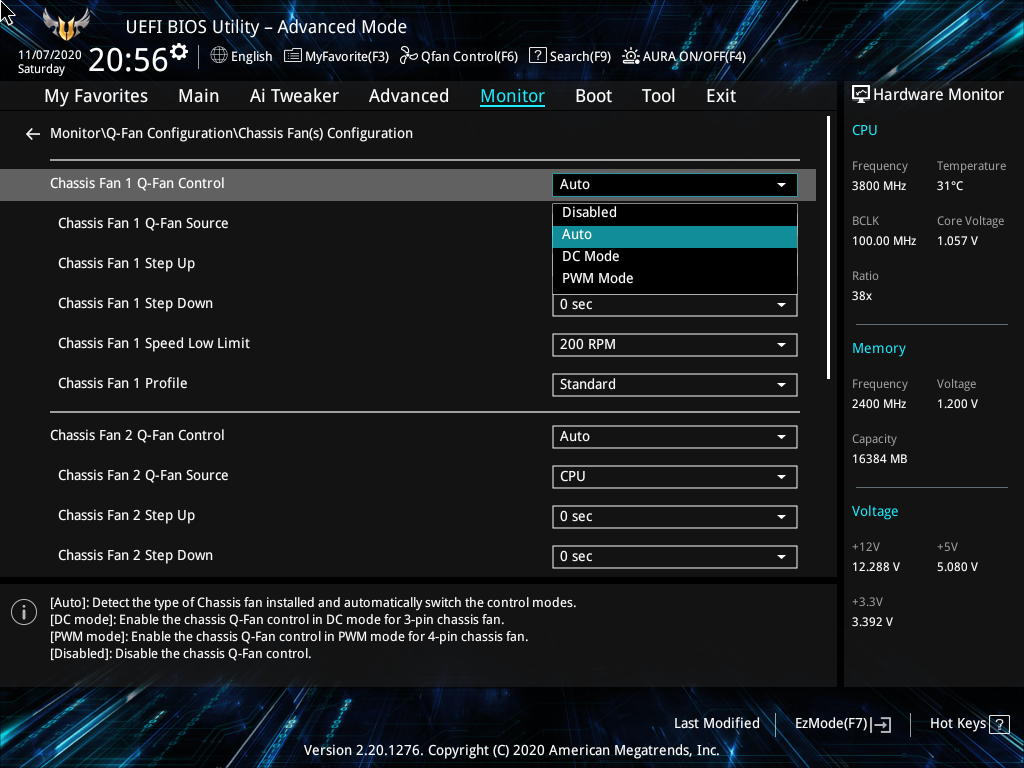Click memory capacity value 16384 MB
Viewport: 1024px width, 768px height.
880,459
